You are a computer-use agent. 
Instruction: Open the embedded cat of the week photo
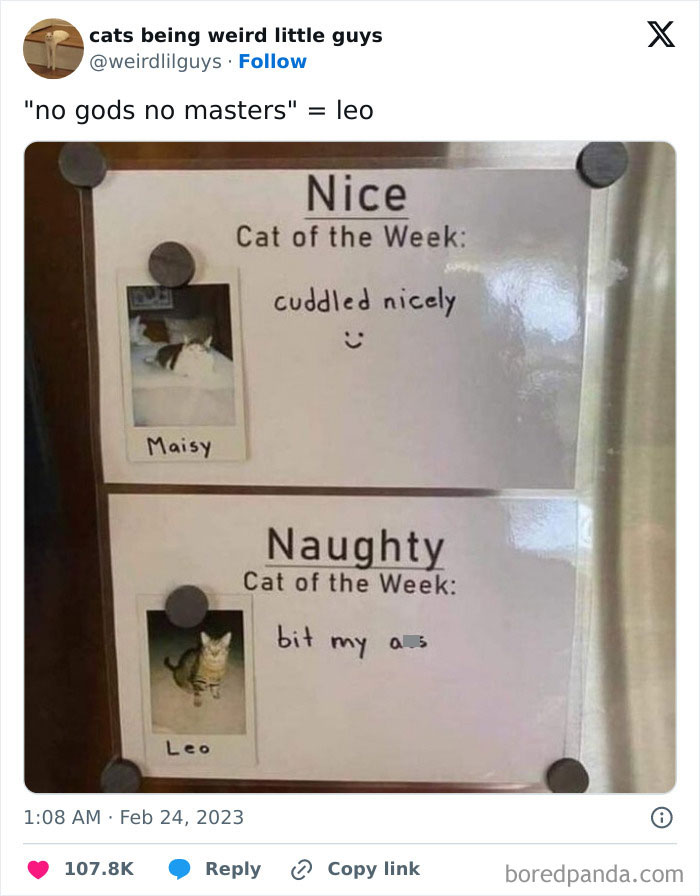pos(350,467)
